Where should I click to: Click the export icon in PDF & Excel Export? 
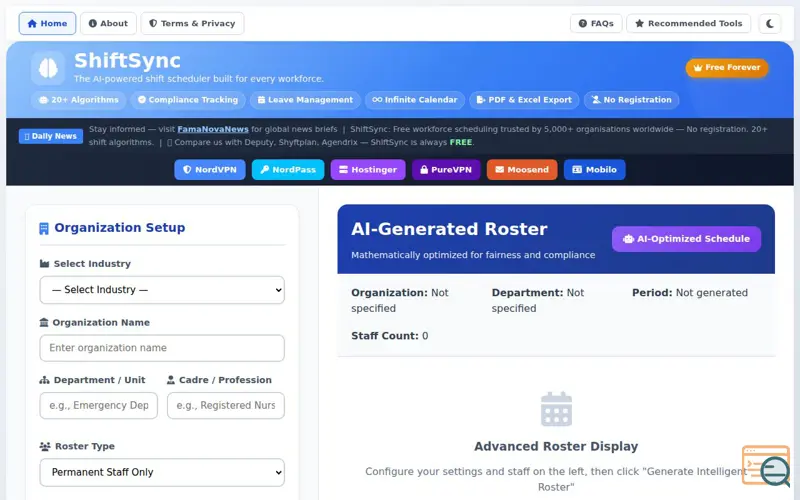coord(481,100)
